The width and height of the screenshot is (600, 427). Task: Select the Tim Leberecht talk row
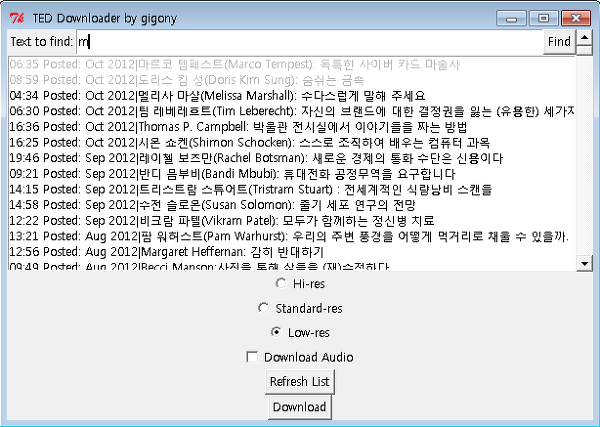coord(292,111)
